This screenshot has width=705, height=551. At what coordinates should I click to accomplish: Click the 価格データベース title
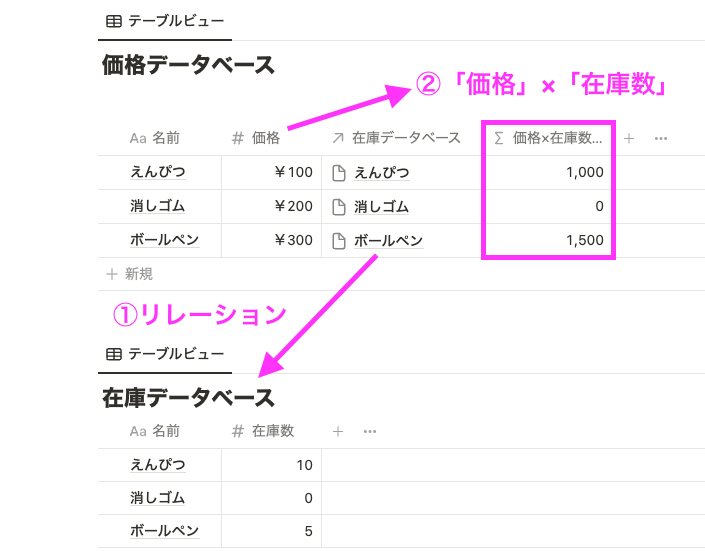click(188, 65)
